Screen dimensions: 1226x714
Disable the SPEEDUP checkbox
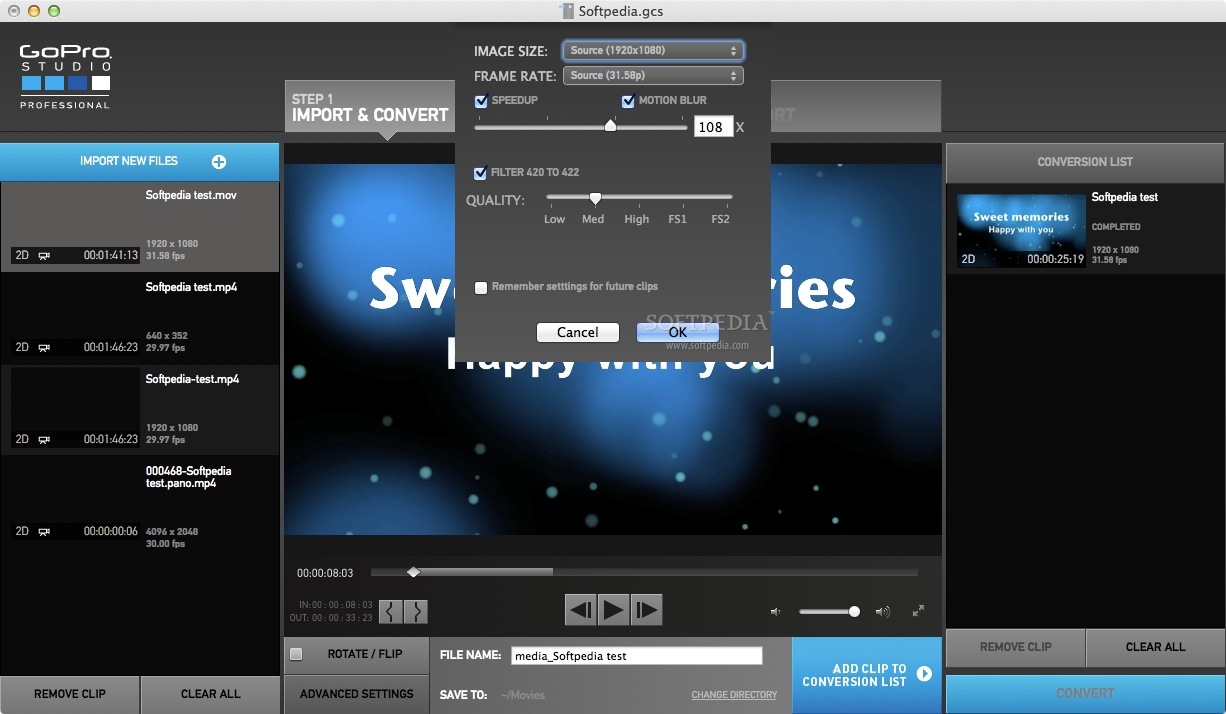tap(481, 100)
